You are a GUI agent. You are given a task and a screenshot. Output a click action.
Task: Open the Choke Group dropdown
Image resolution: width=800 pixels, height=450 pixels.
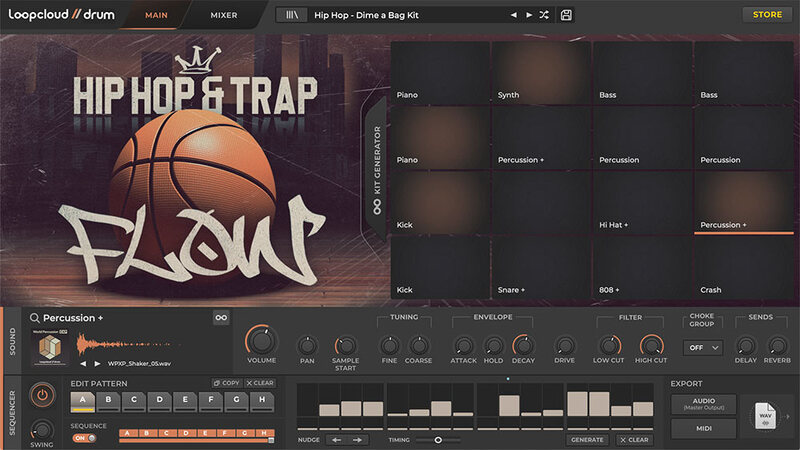click(702, 348)
